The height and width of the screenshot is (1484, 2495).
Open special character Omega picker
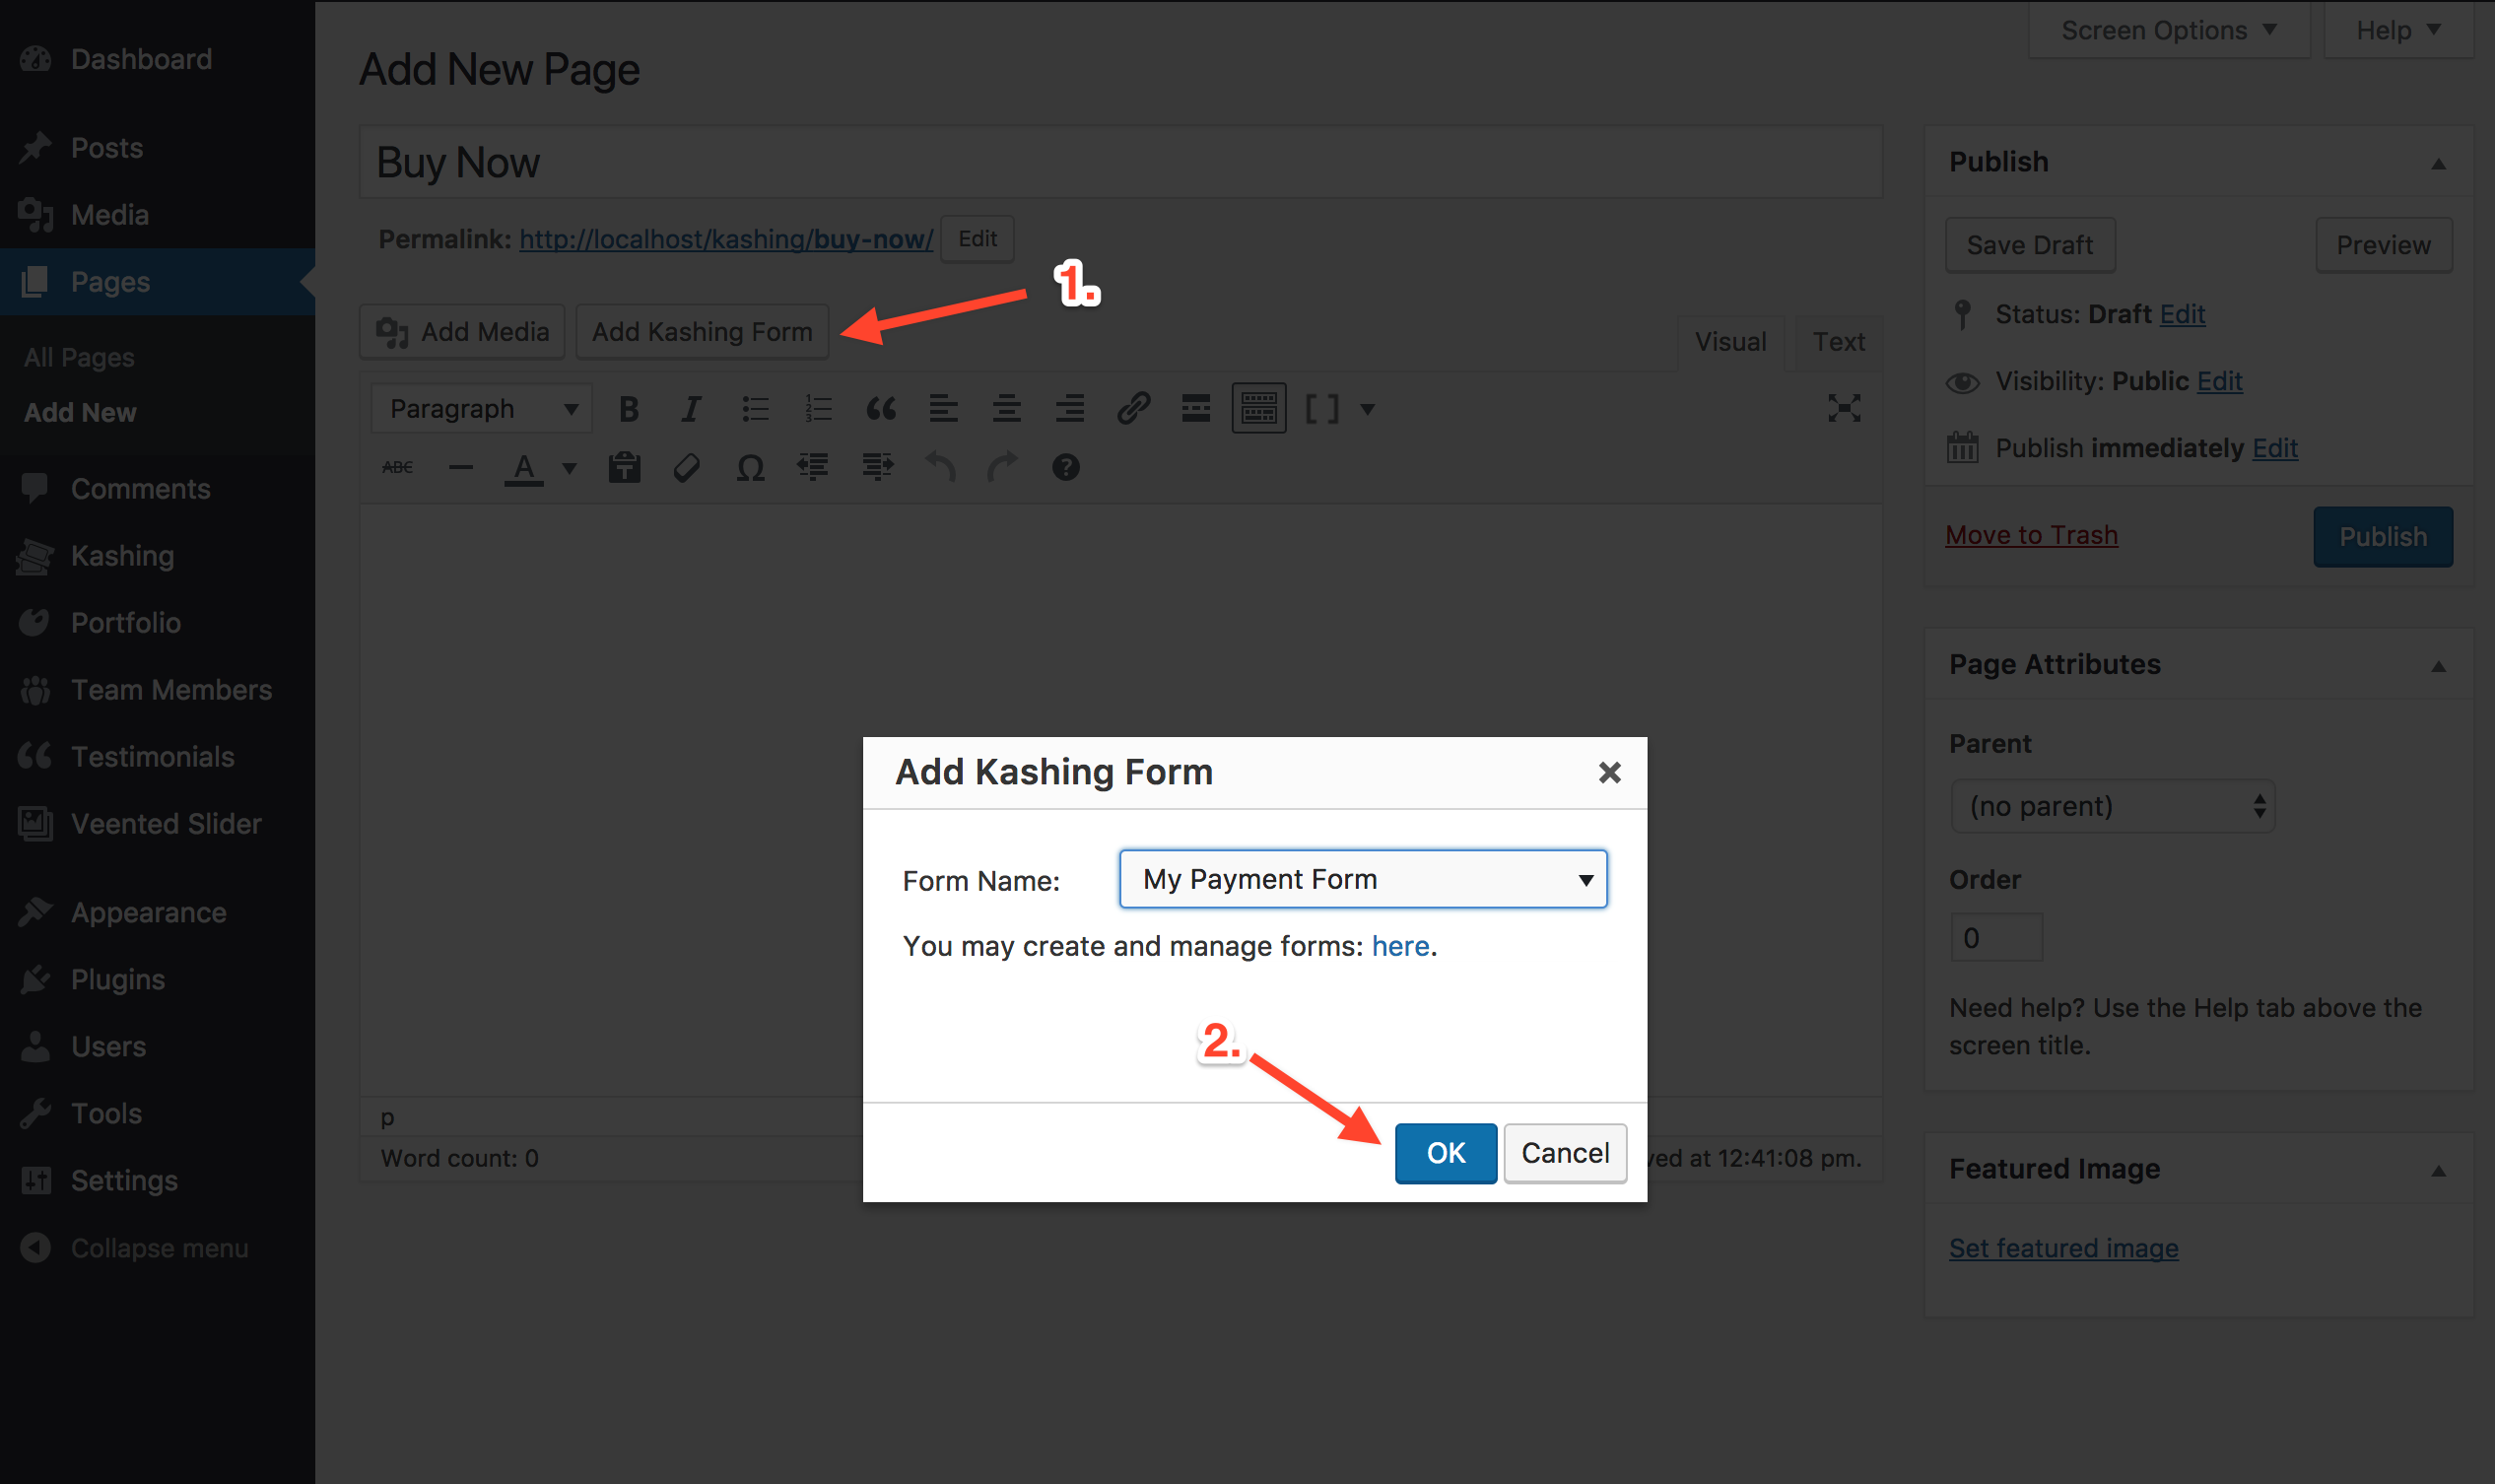click(x=750, y=467)
